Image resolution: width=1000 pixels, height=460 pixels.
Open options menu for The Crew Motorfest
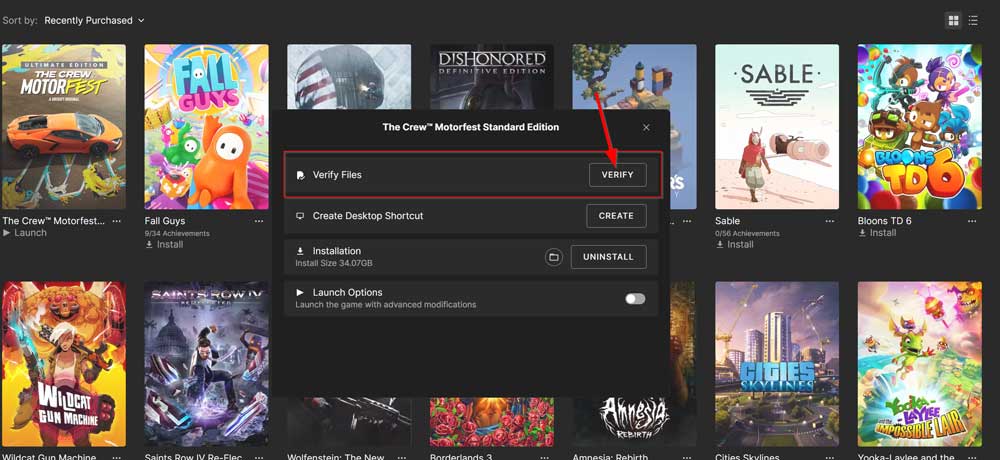click(x=116, y=221)
